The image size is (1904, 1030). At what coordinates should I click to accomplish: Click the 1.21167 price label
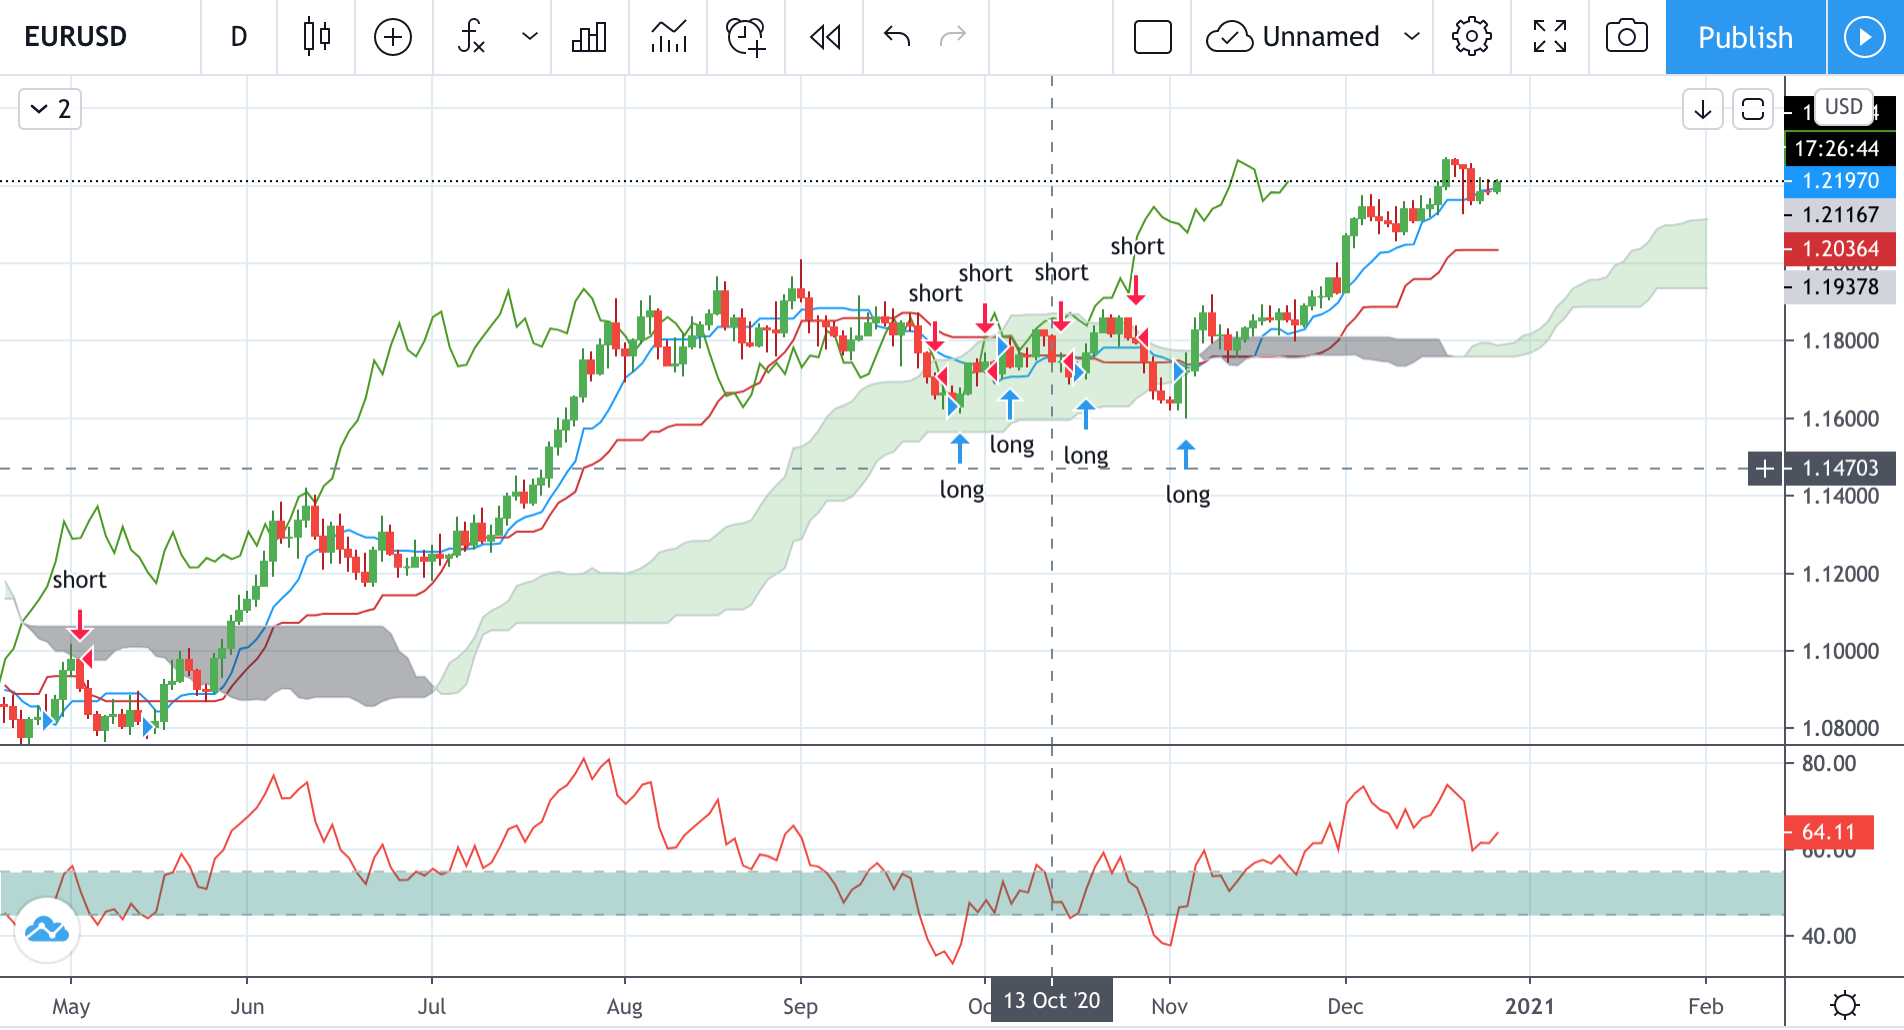[1840, 215]
